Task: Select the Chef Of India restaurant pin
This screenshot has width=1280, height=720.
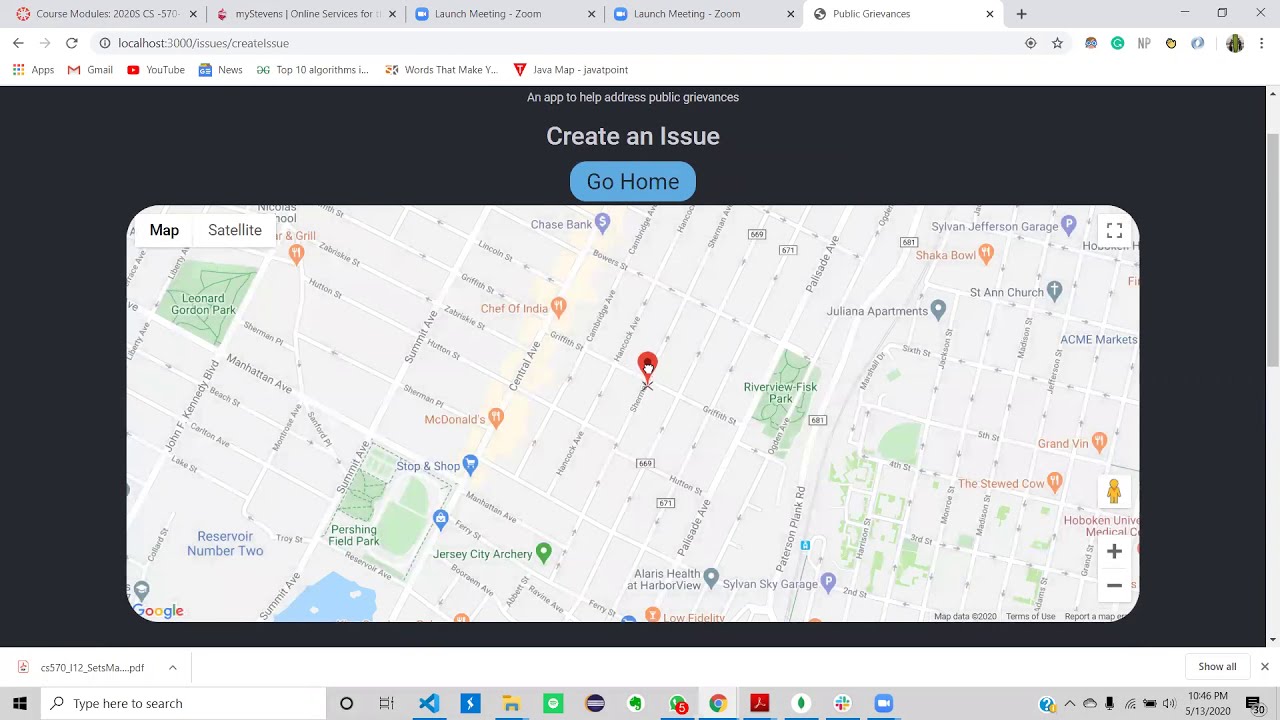Action: (559, 307)
